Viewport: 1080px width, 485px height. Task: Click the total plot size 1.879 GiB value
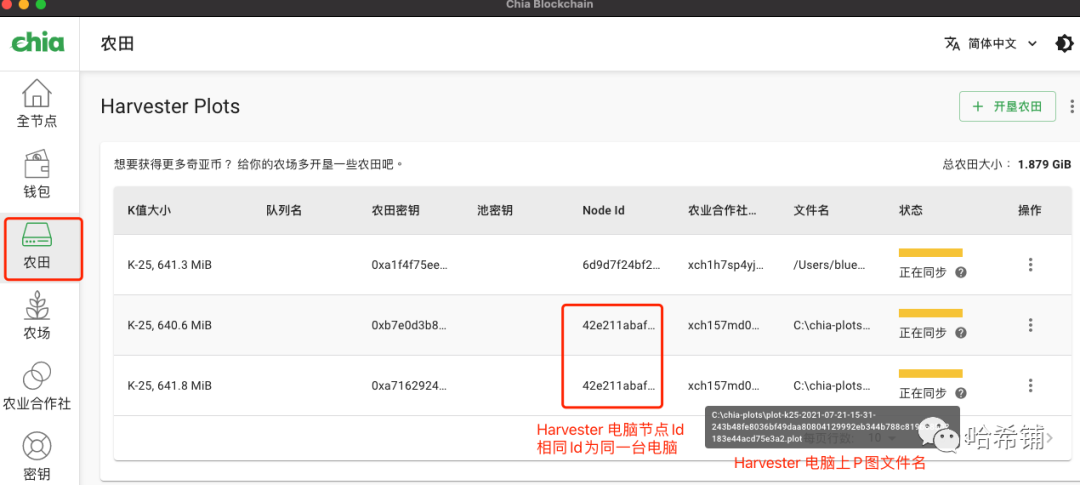click(x=1044, y=165)
